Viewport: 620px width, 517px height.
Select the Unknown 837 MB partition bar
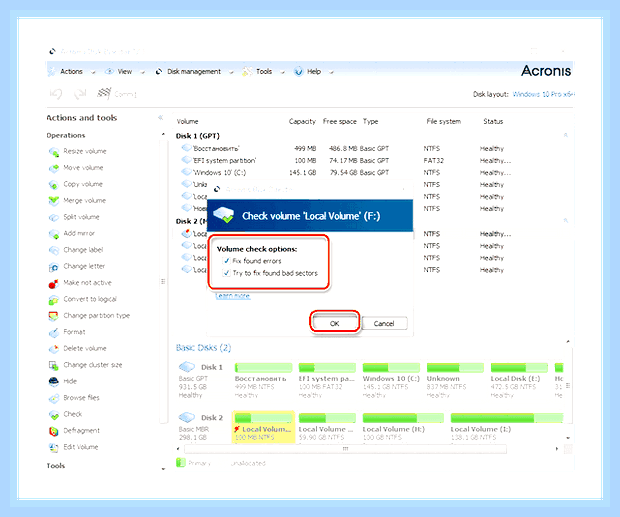point(455,368)
